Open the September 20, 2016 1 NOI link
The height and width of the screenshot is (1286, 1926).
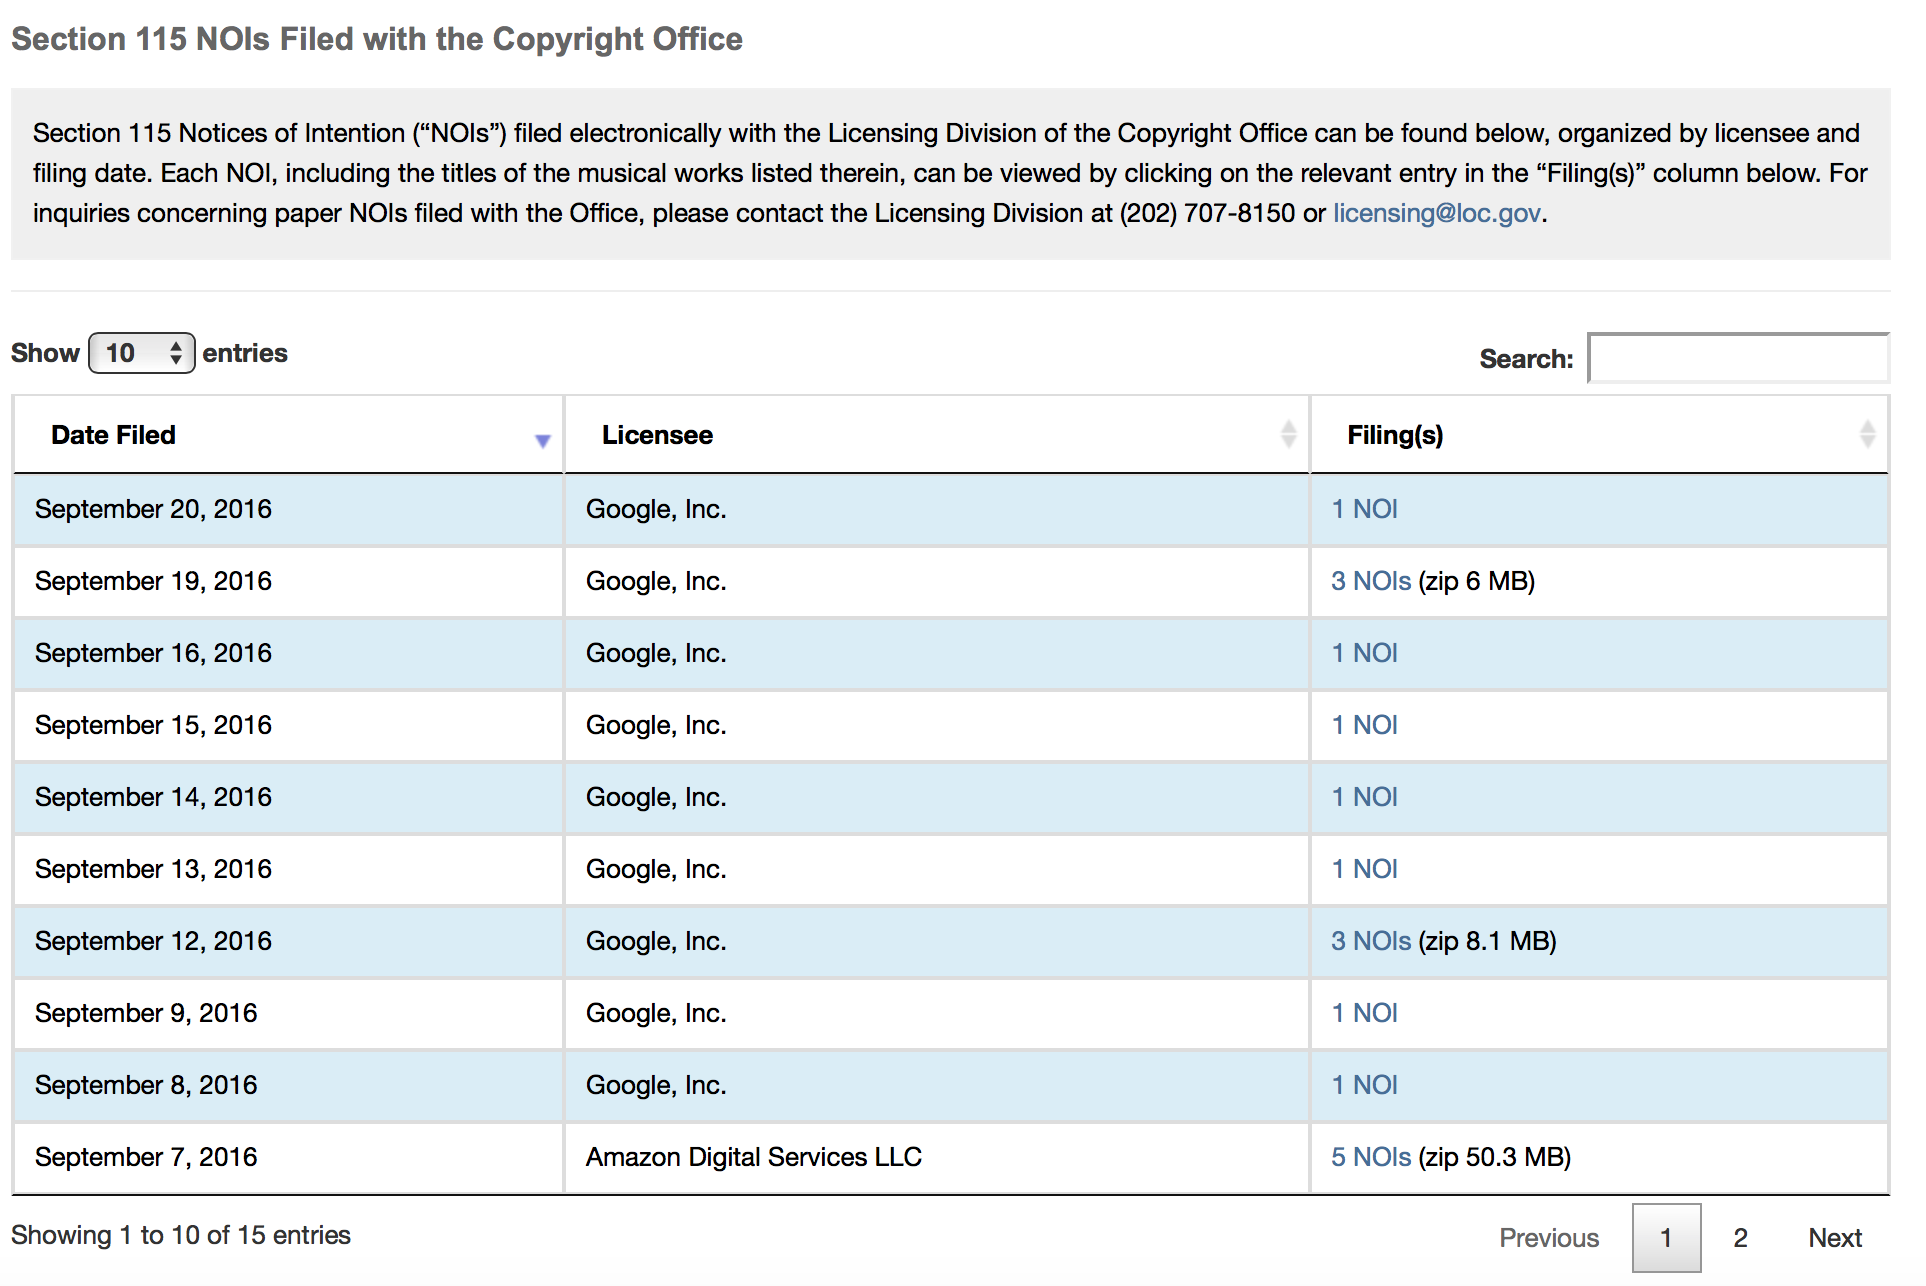[1364, 509]
